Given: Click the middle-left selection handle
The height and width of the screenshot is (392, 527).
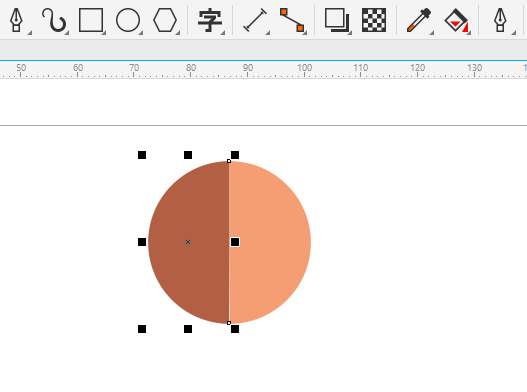Looking at the screenshot, I should tap(142, 242).
